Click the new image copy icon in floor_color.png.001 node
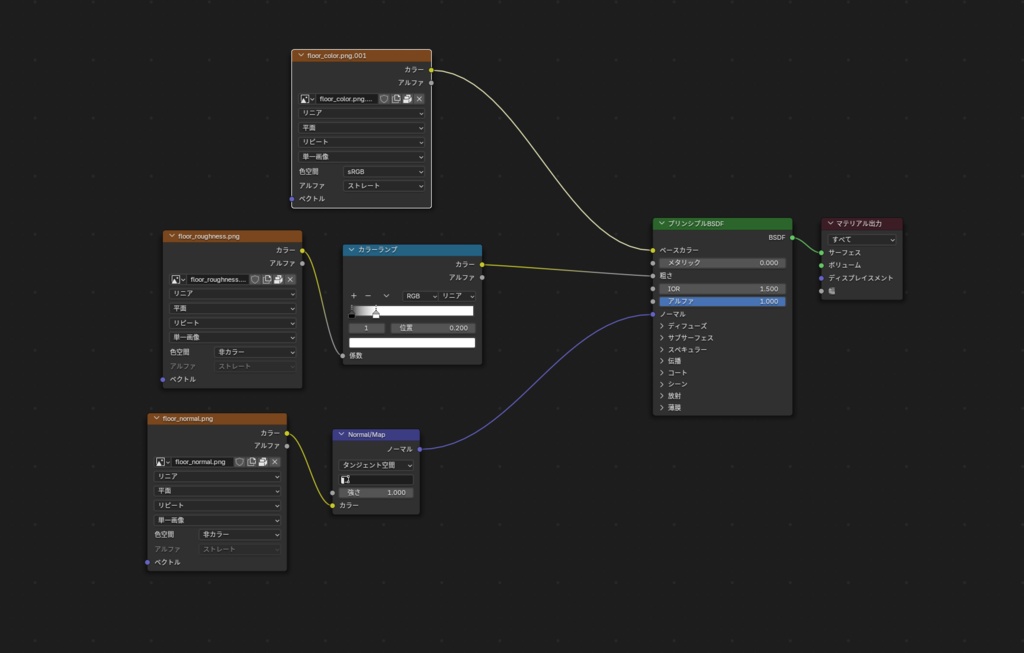This screenshot has width=1024, height=653. pyautogui.click(x=396, y=99)
